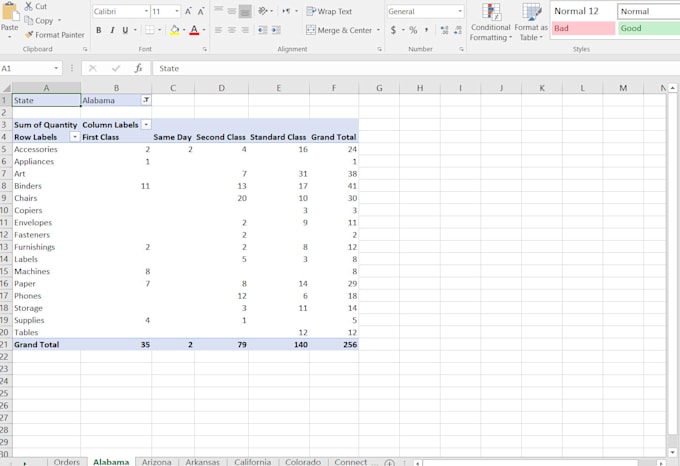Decrease indent icon
Image resolution: width=680 pixels, height=466 pixels.
(262, 30)
